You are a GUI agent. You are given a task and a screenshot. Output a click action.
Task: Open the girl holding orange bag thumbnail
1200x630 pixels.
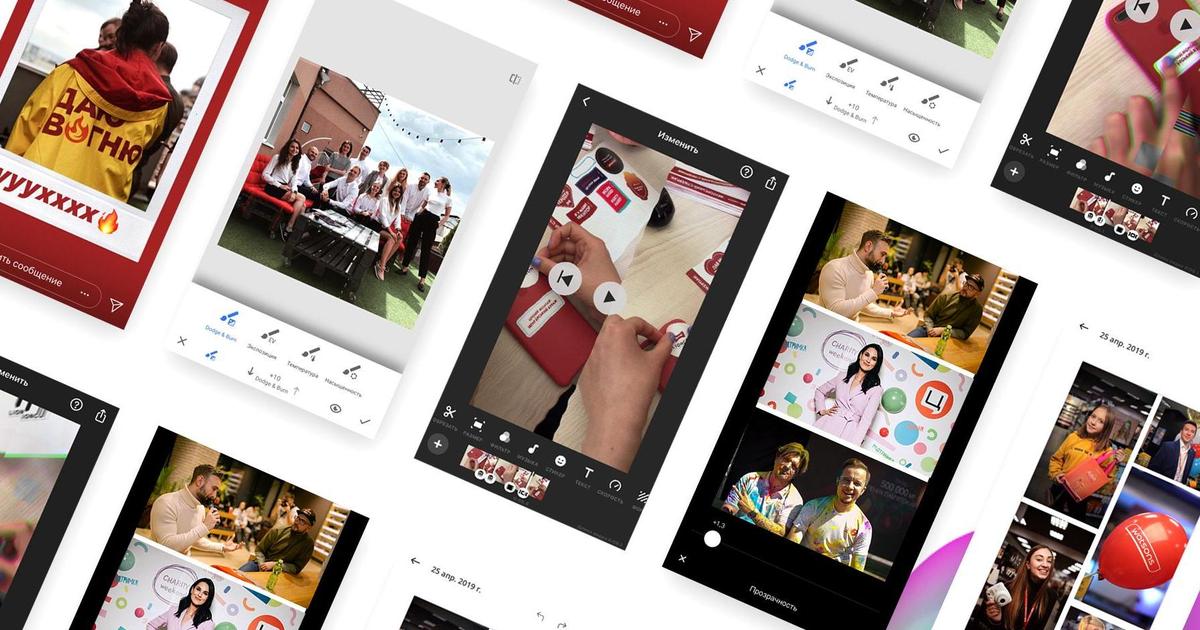(1090, 443)
